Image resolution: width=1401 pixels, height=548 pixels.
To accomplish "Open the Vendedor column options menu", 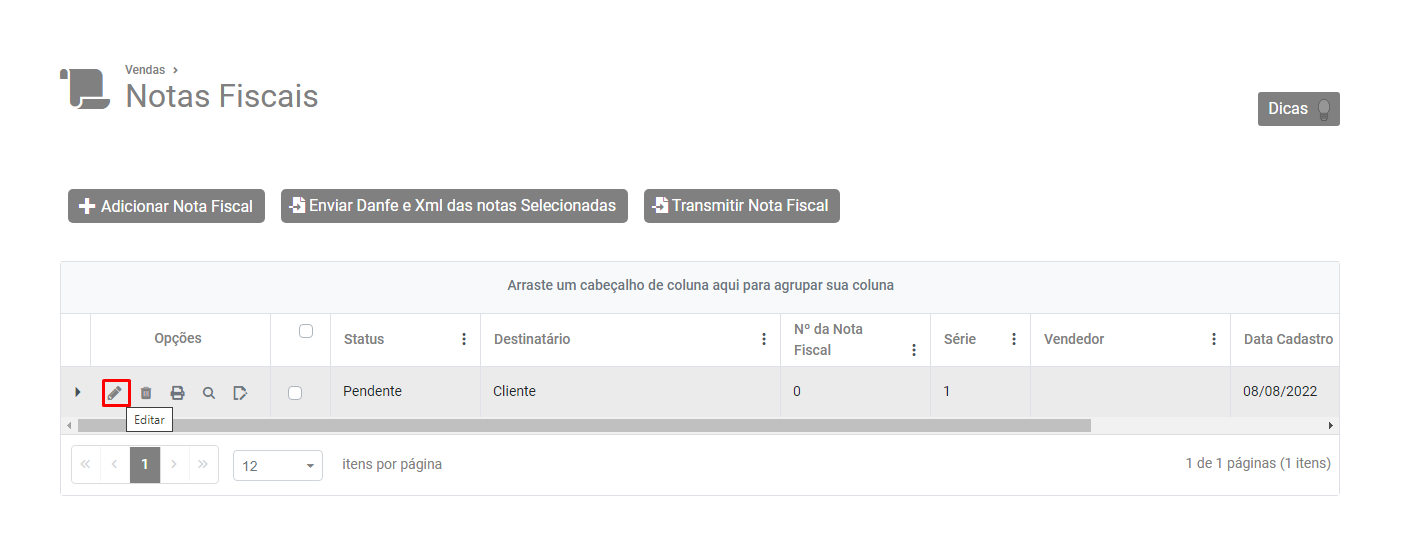I will click(x=1214, y=339).
